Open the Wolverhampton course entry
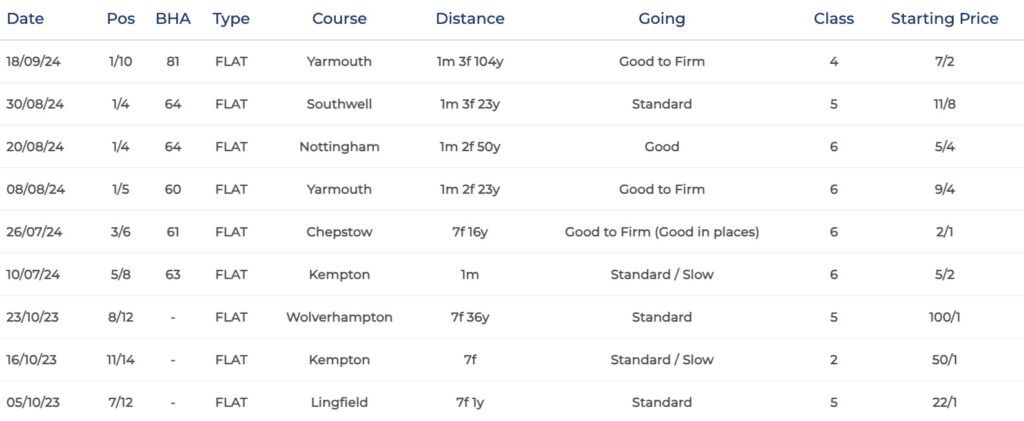 (339, 317)
